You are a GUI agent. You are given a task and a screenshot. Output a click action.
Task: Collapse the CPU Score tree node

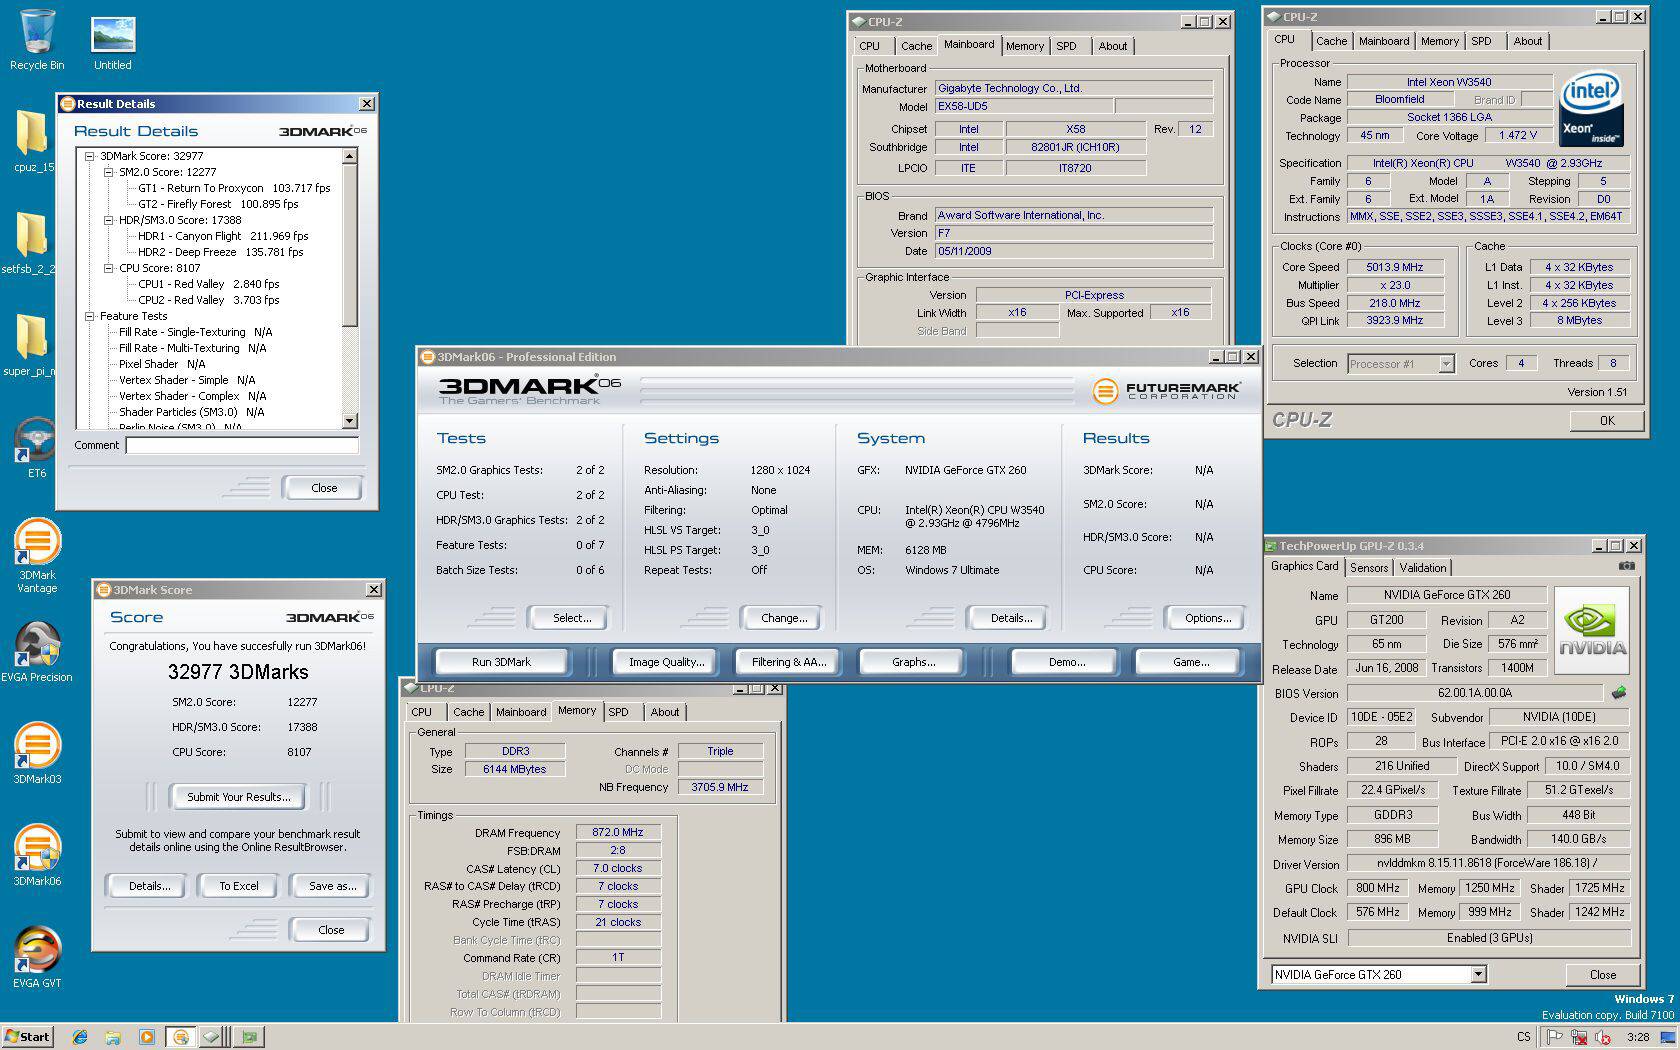(108, 268)
